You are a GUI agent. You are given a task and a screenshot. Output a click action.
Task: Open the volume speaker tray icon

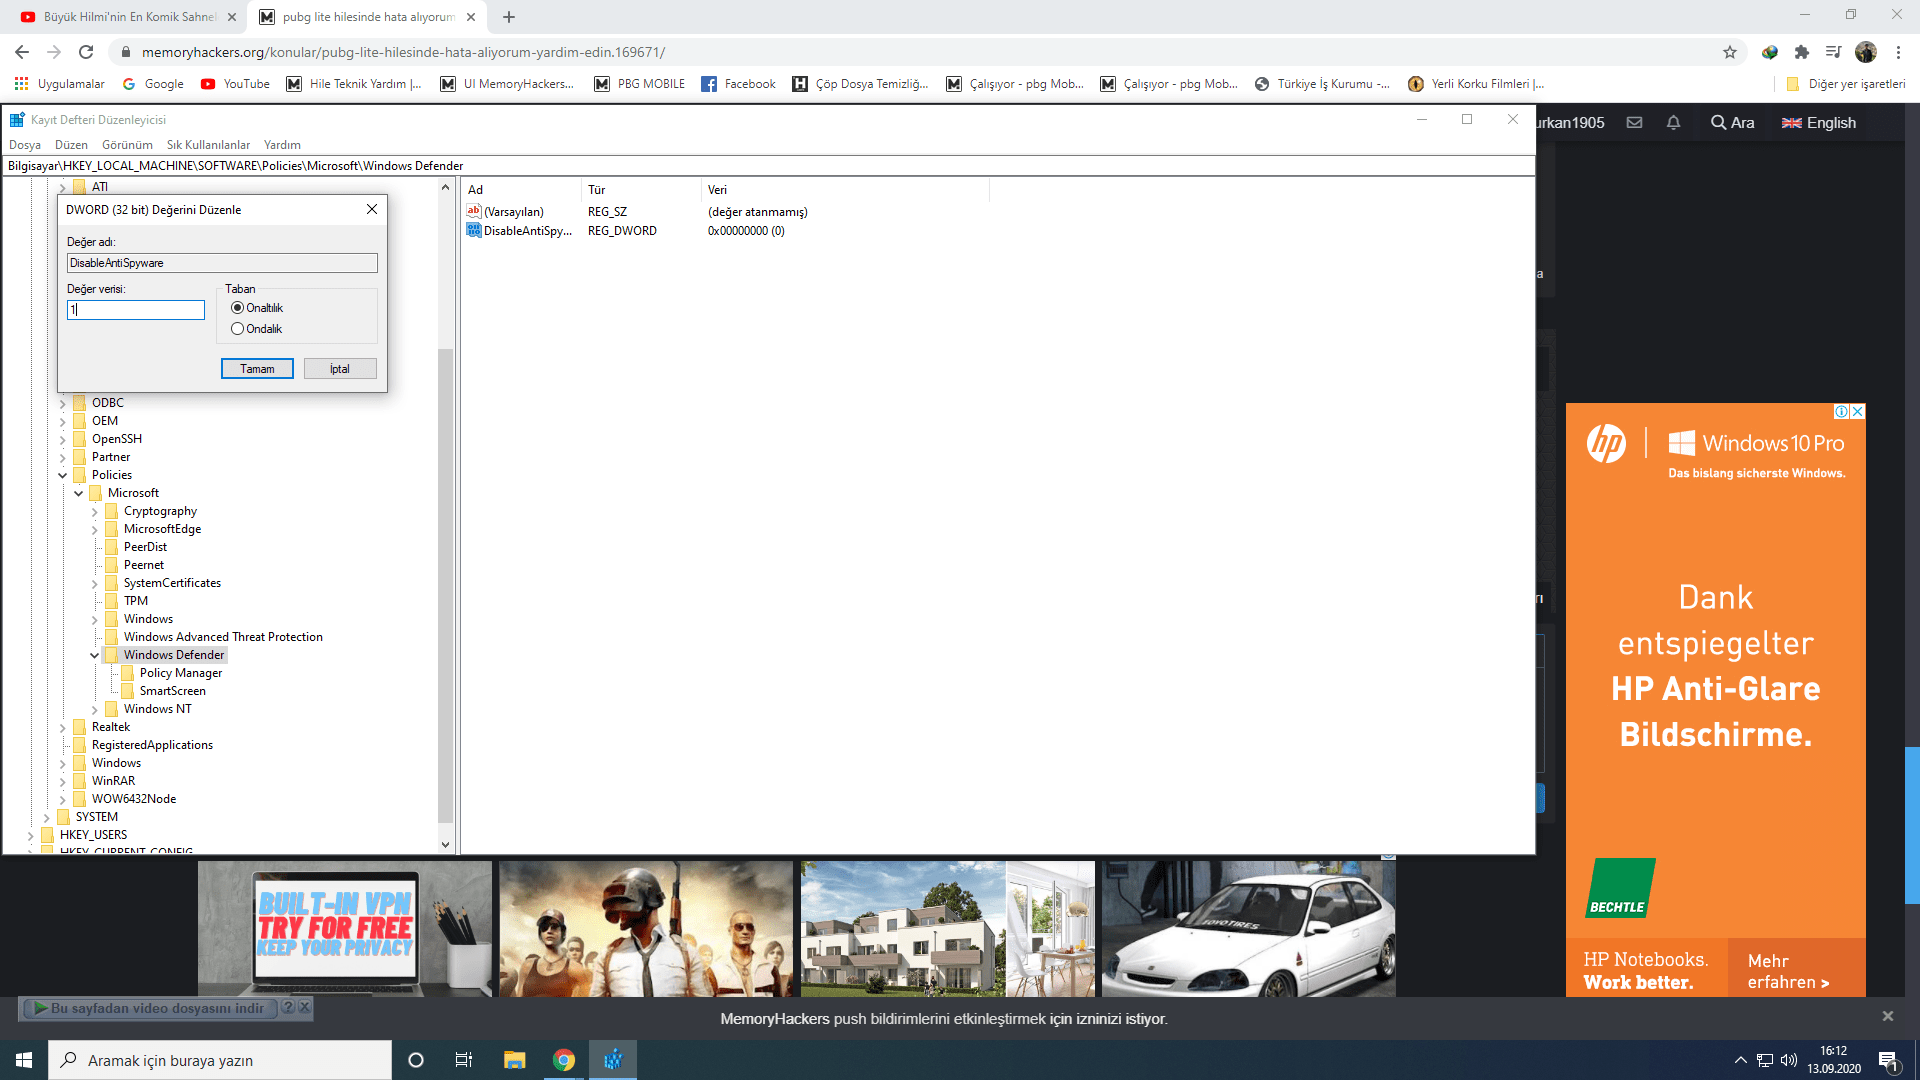[x=1789, y=1060]
